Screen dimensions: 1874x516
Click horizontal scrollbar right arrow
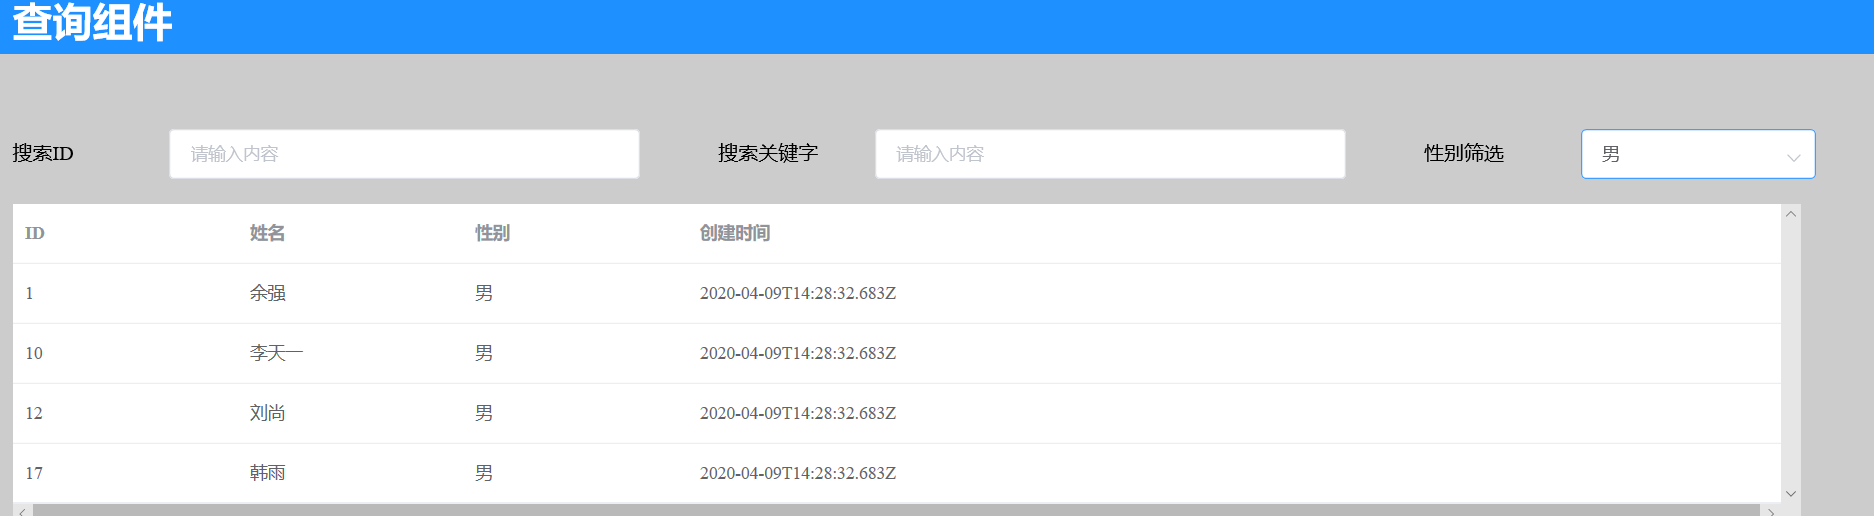1771,511
